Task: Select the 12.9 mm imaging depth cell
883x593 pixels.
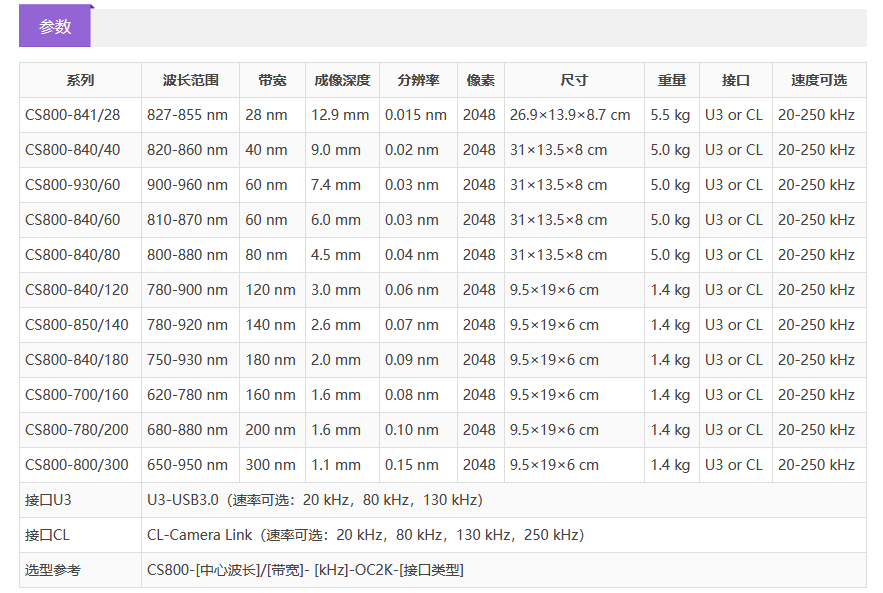Action: click(340, 115)
